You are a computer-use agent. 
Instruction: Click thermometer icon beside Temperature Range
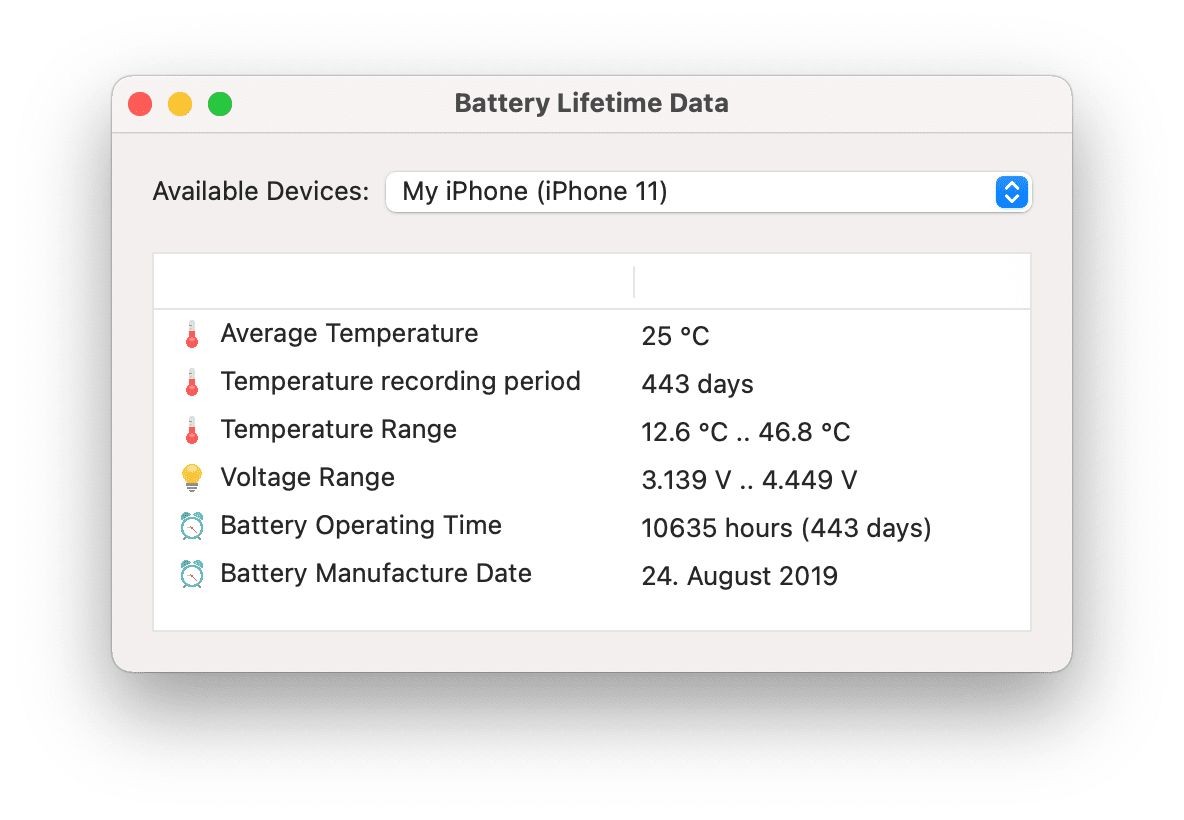192,430
